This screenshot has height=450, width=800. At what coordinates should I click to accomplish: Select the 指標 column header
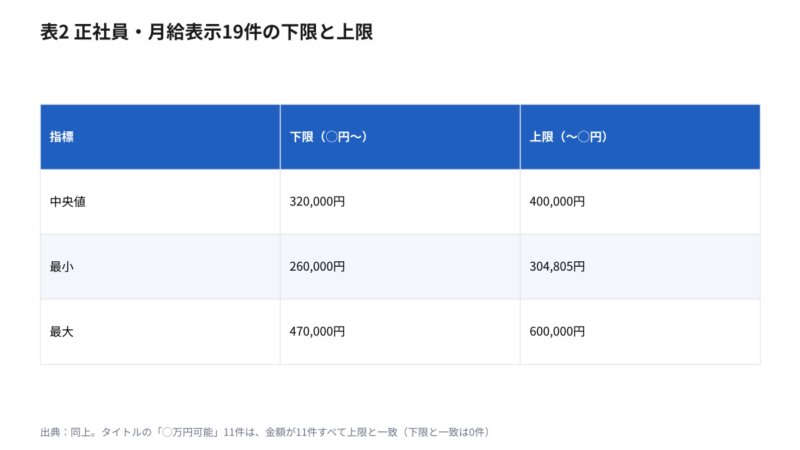(x=160, y=137)
